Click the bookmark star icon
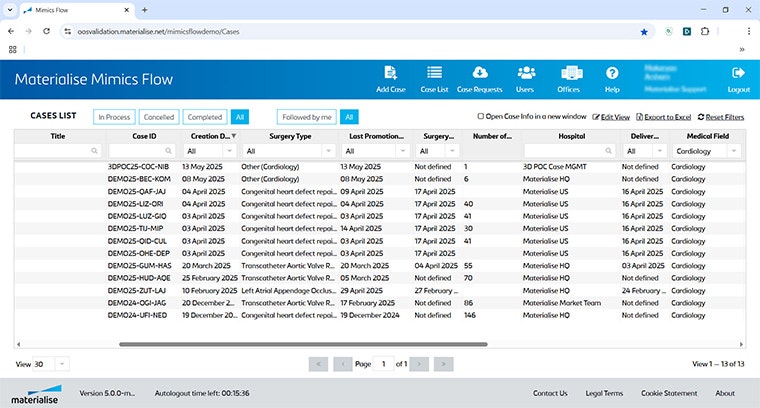 tap(644, 32)
